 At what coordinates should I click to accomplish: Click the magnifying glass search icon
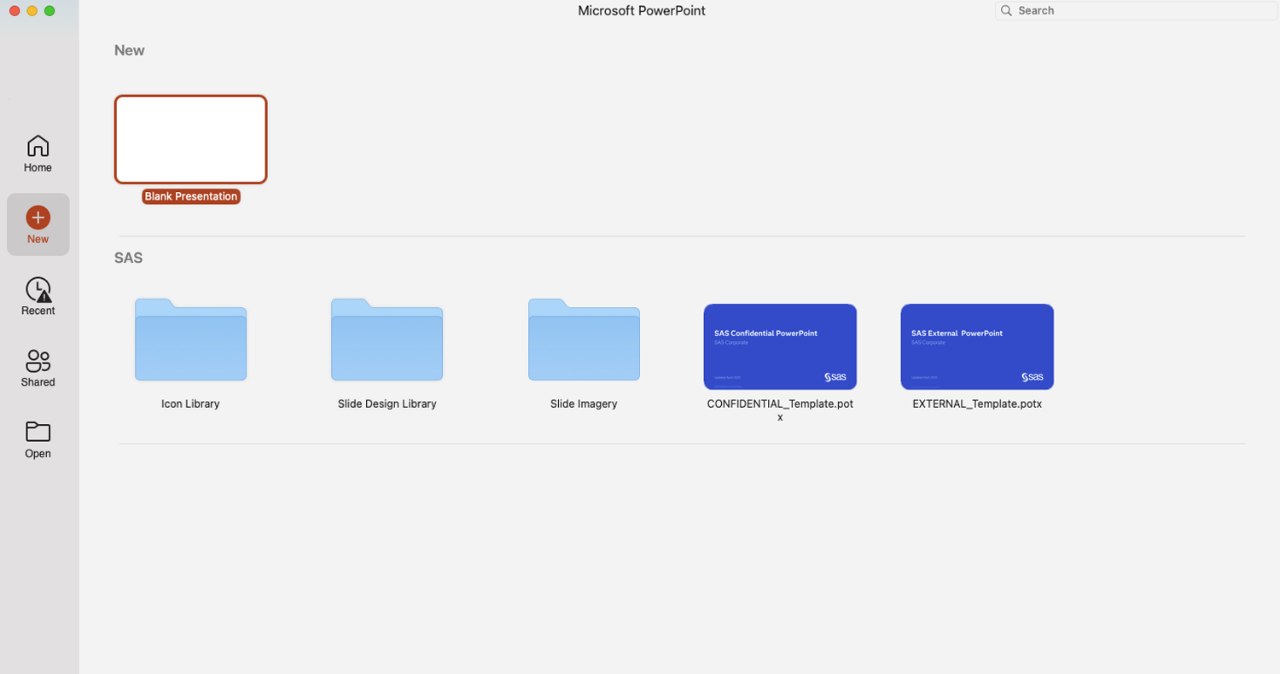(1006, 11)
